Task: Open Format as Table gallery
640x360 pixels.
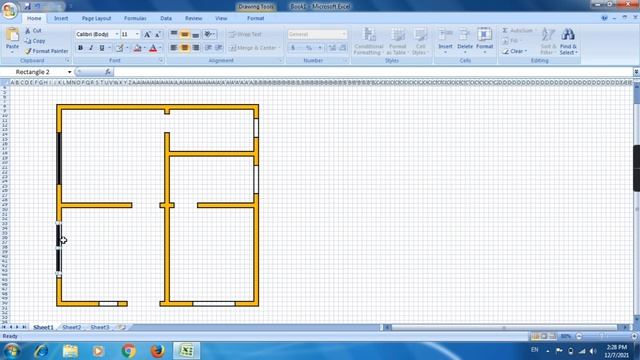Action: click(x=397, y=41)
